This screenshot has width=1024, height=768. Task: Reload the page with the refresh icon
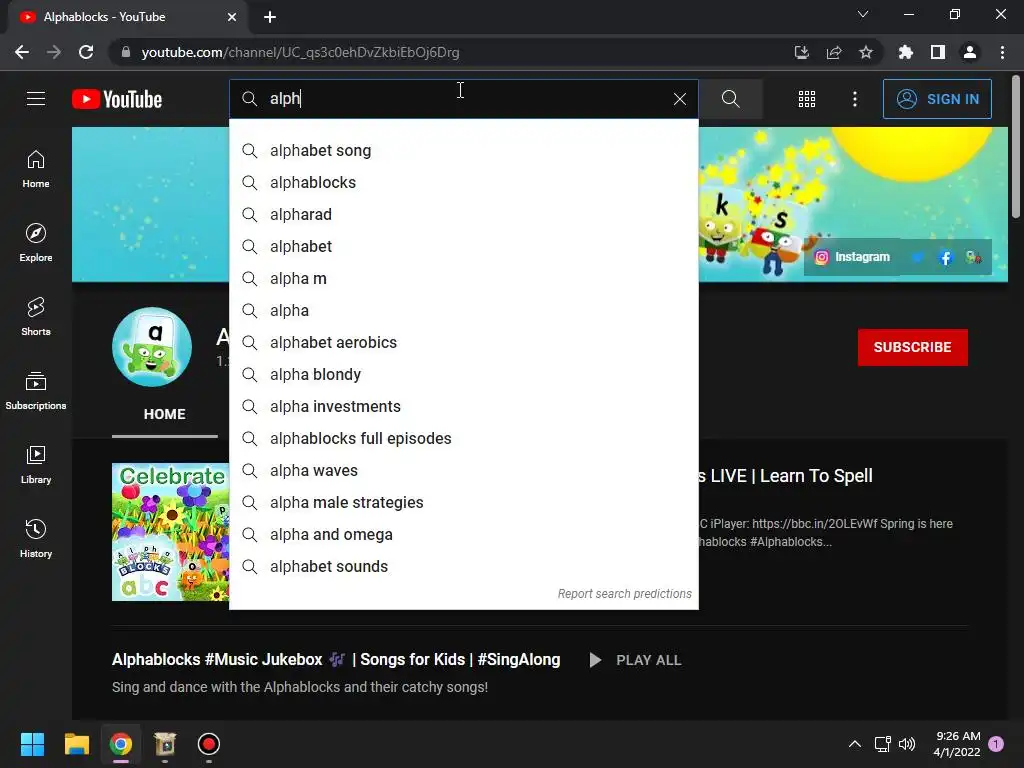coord(86,52)
